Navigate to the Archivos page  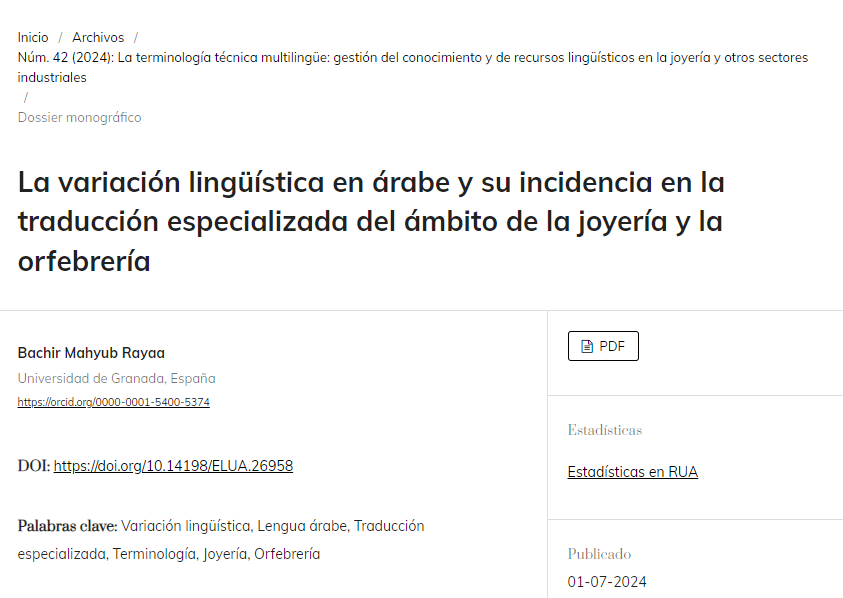[x=97, y=37]
